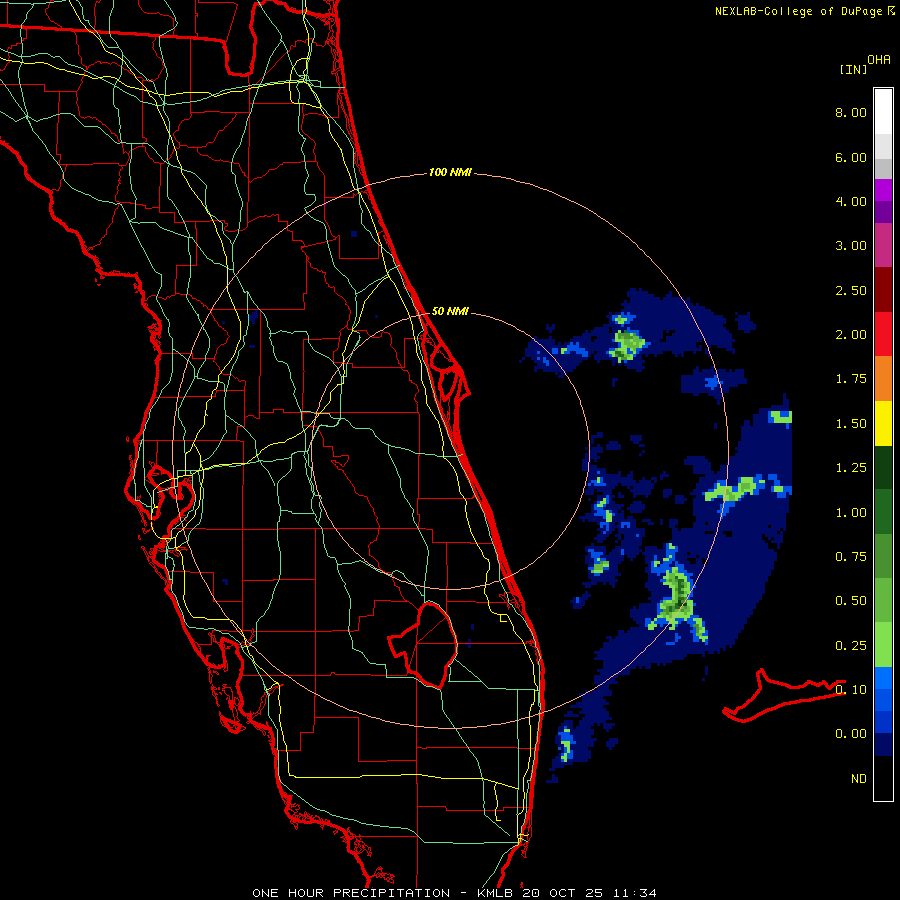
Task: Click the 2.50 legend value
Action: tap(851, 290)
